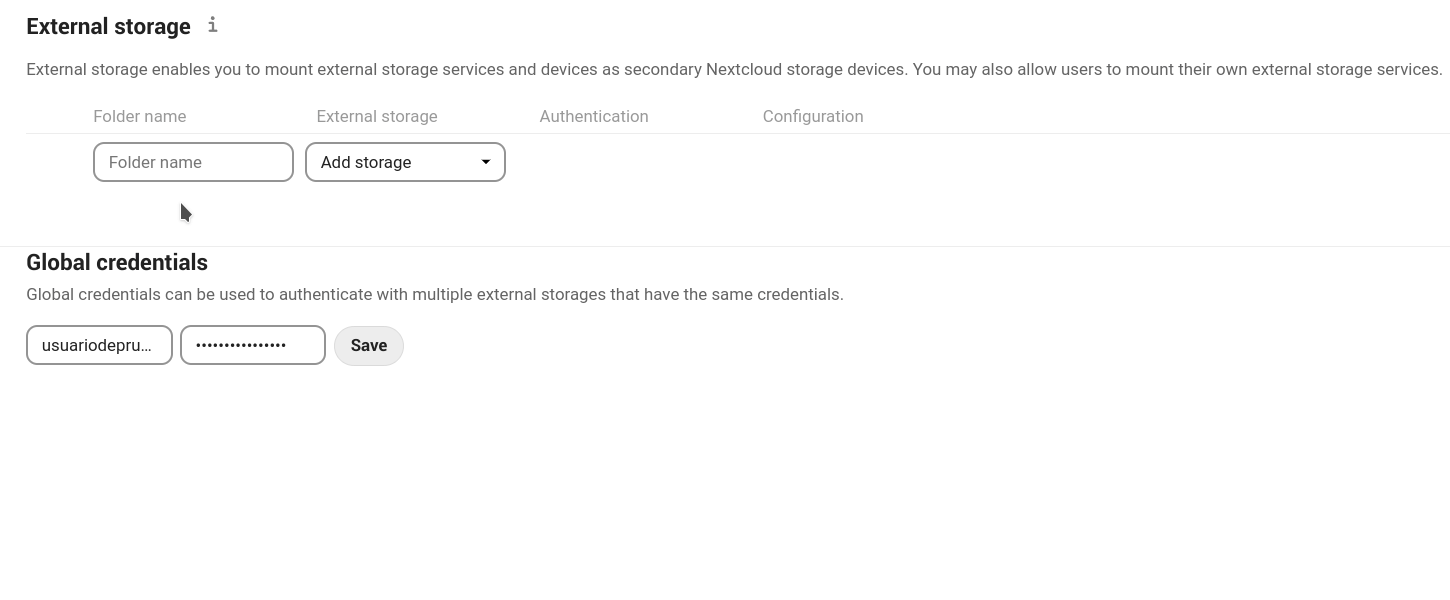Click the info icon beside External storage

(212, 25)
